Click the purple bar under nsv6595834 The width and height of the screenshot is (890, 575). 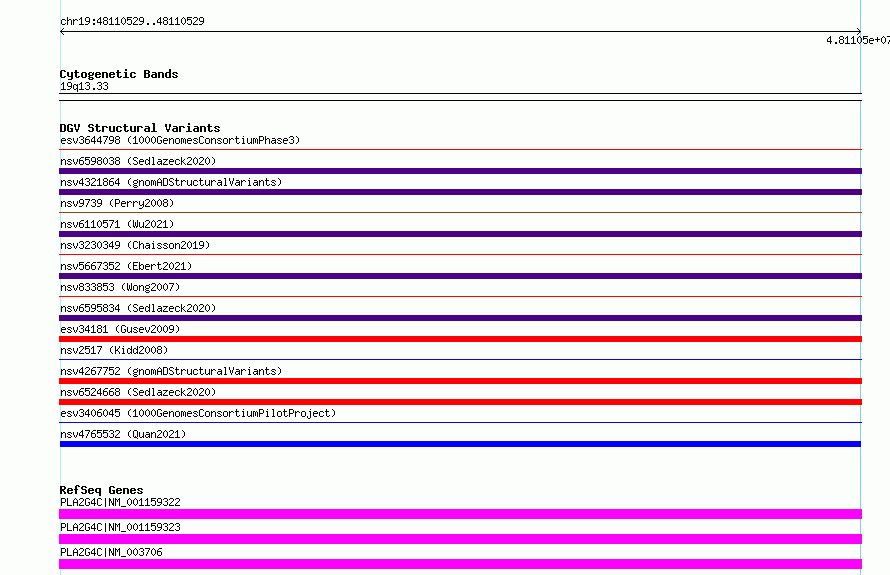(x=460, y=318)
